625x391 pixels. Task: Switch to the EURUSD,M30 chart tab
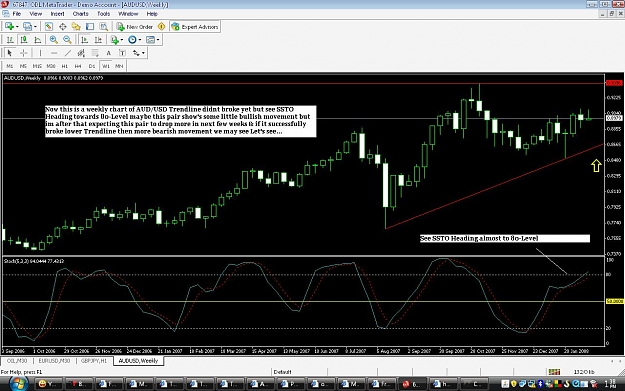click(x=54, y=361)
